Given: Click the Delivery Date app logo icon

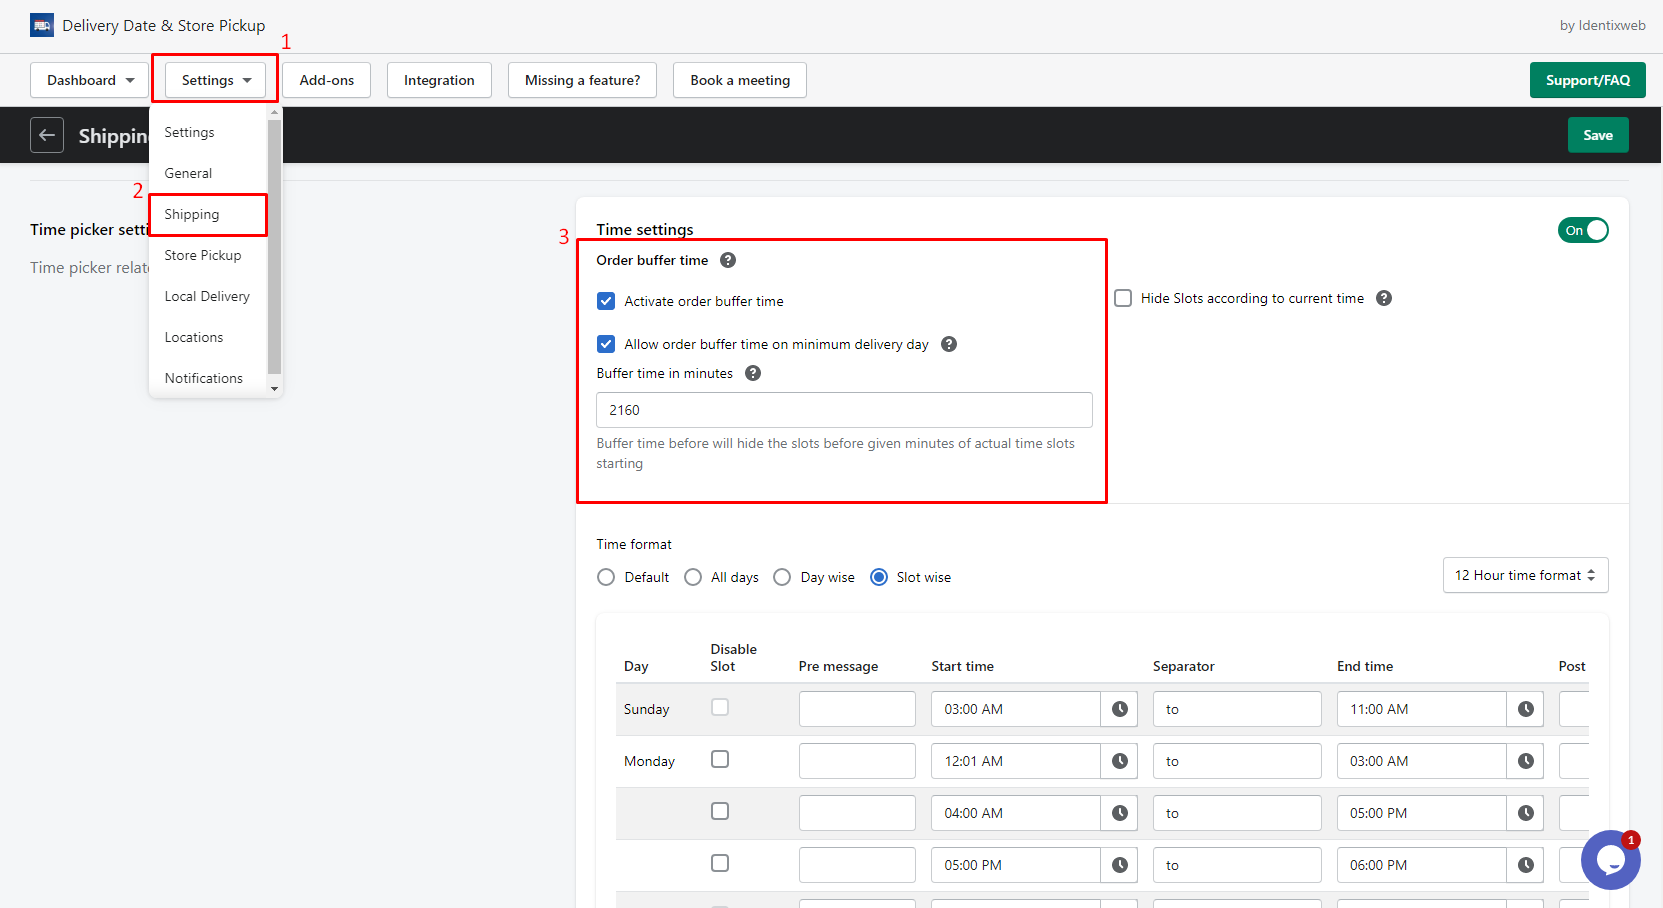Looking at the screenshot, I should click(42, 25).
